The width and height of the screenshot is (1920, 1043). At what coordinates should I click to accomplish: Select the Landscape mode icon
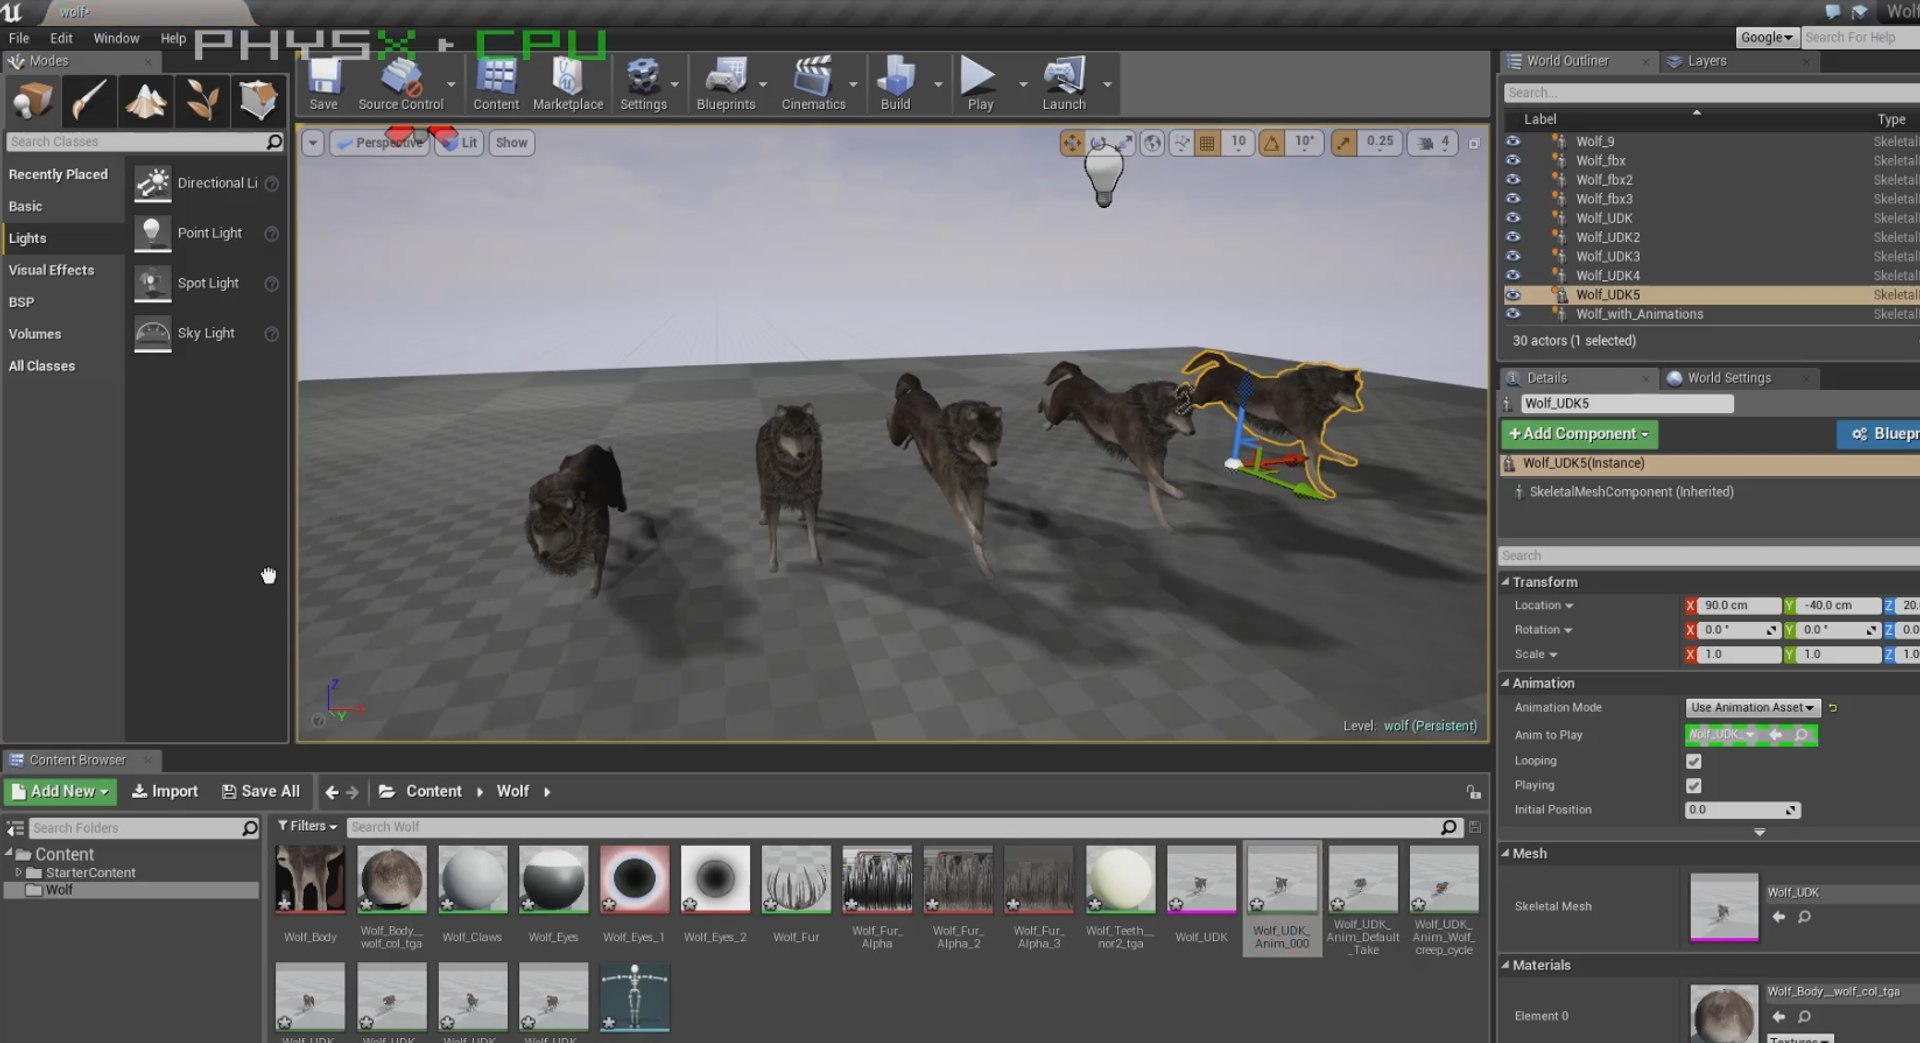[x=145, y=101]
